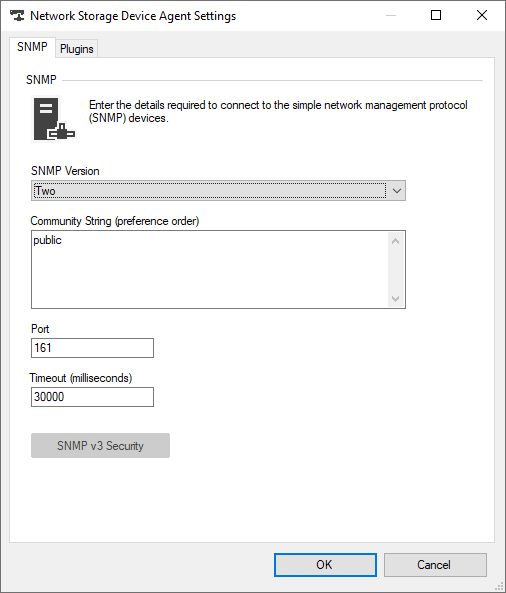Cancel the agent settings dialog
This screenshot has height=593, width=506.
[x=435, y=565]
